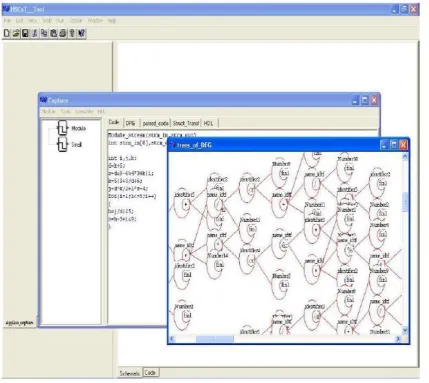Click the Help question-mark toolbar icon
The width and height of the screenshot is (429, 383).
tap(72, 33)
